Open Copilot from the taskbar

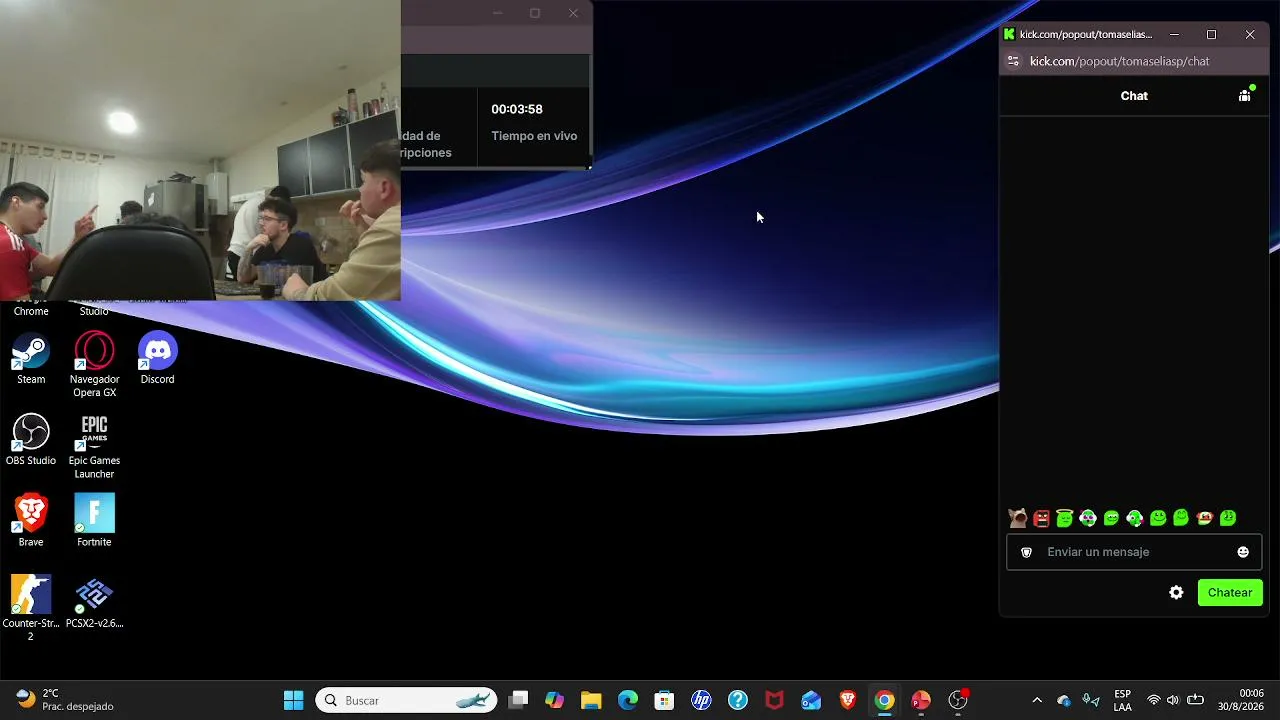pos(554,700)
